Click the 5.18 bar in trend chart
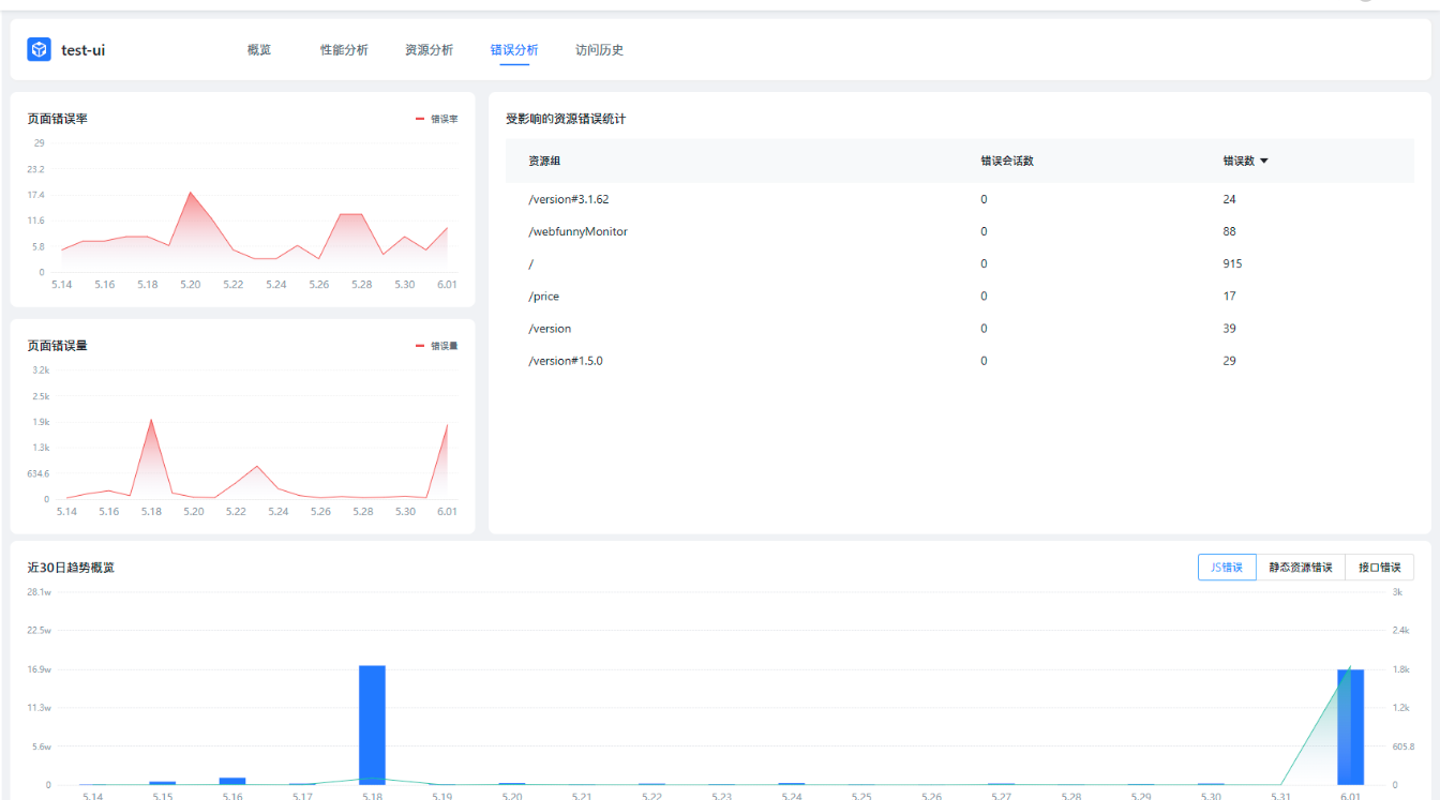Screen dimensions: 1440x800 point(372,725)
